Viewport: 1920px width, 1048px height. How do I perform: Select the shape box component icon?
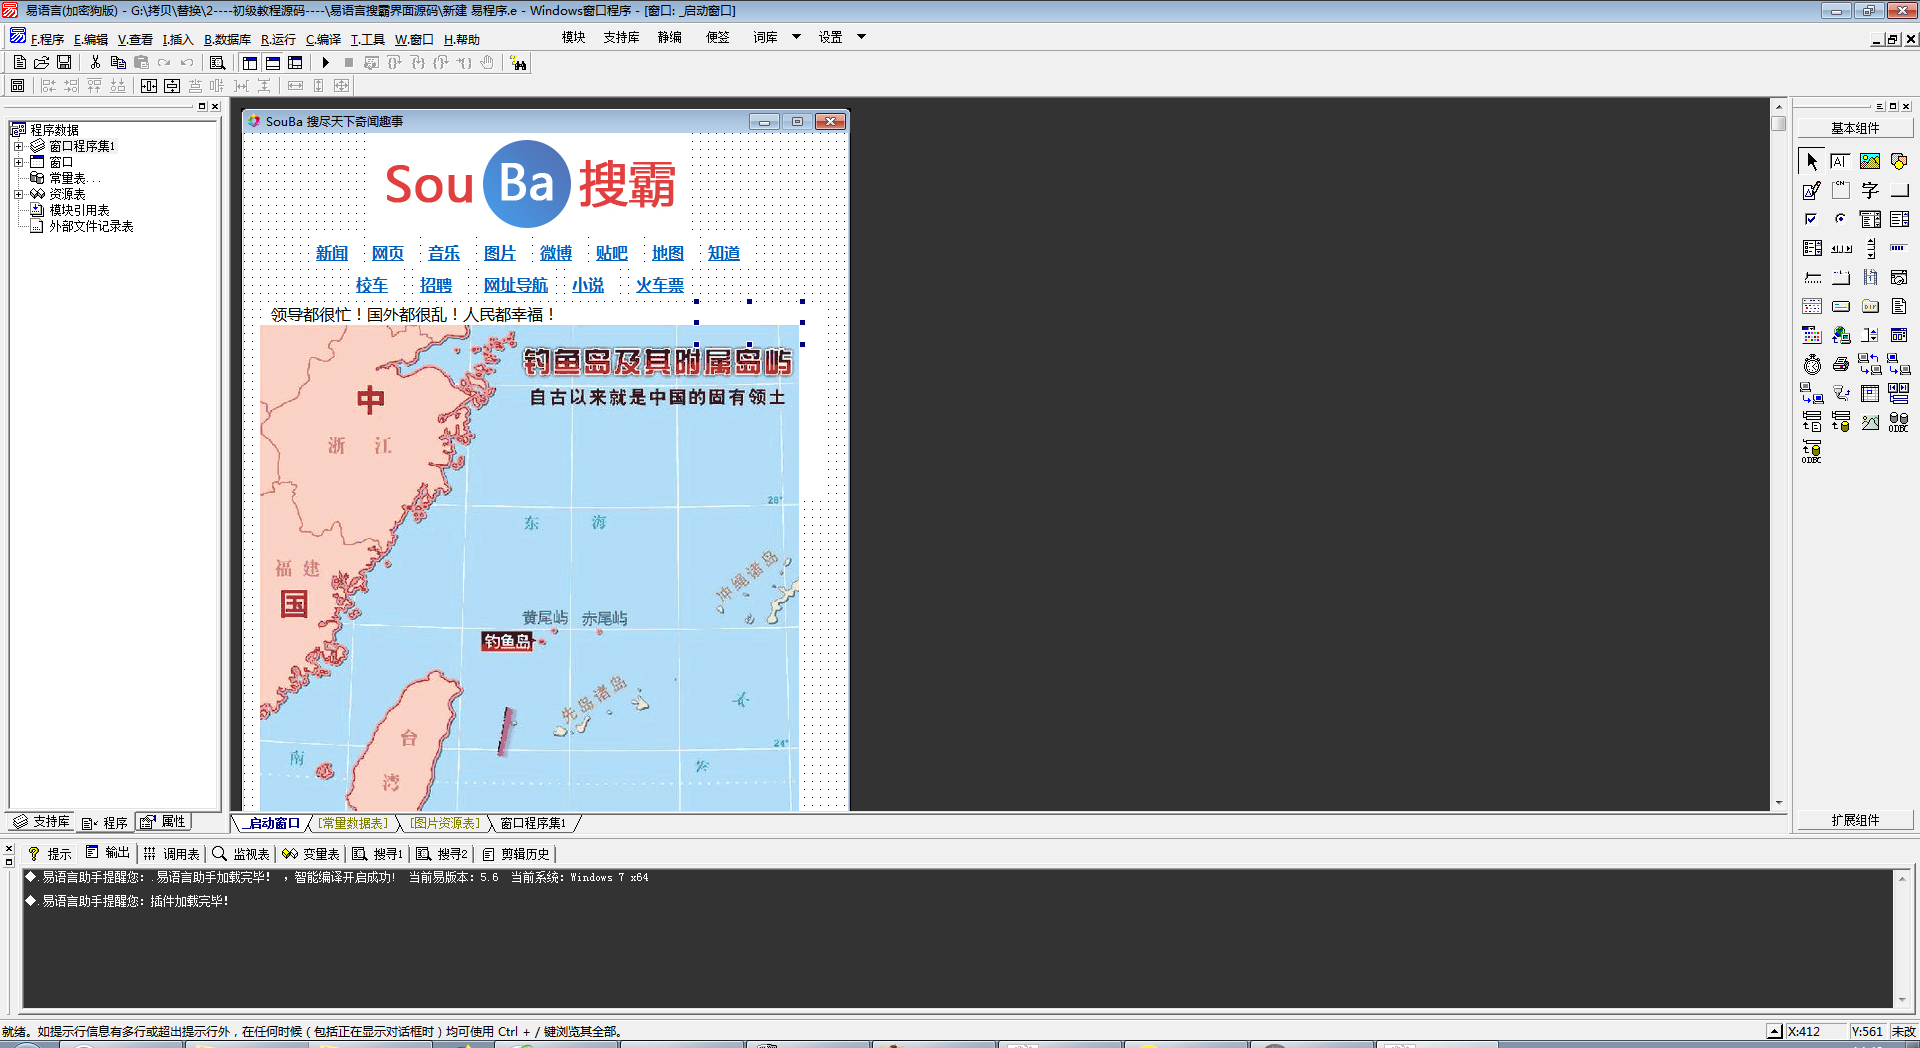tap(1899, 161)
